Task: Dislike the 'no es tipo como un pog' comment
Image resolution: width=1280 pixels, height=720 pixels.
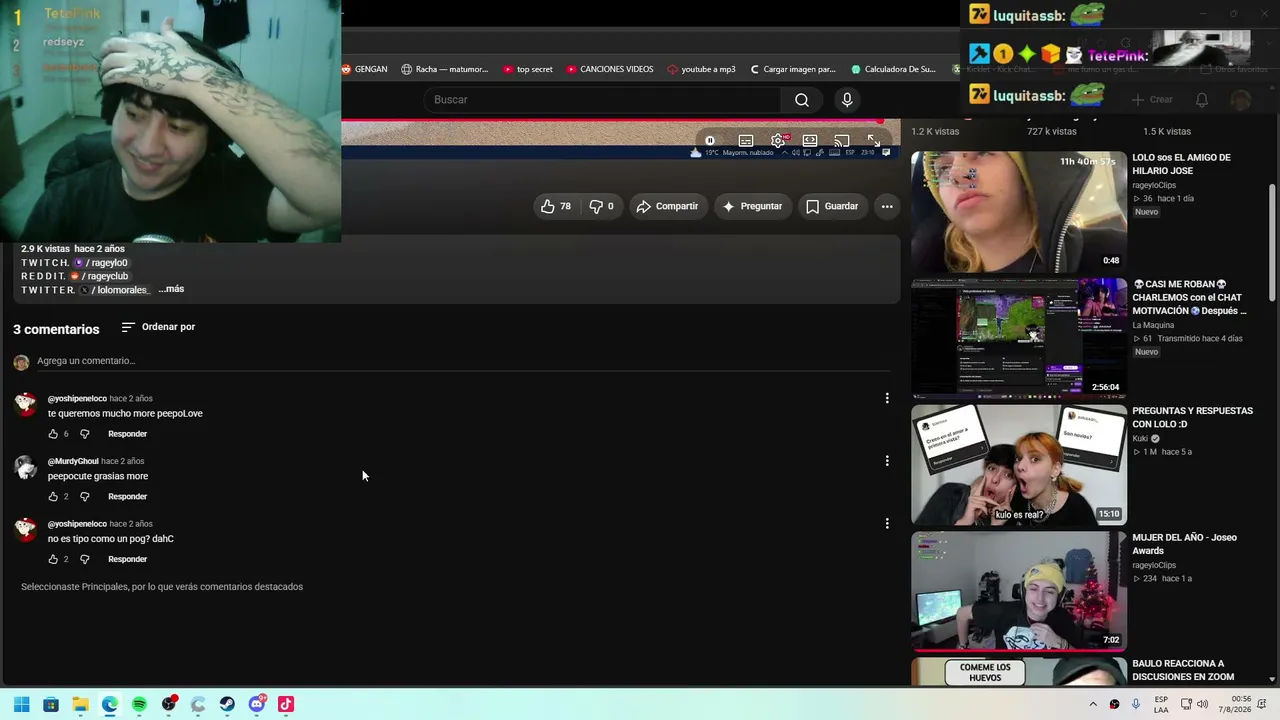Action: 84,560
